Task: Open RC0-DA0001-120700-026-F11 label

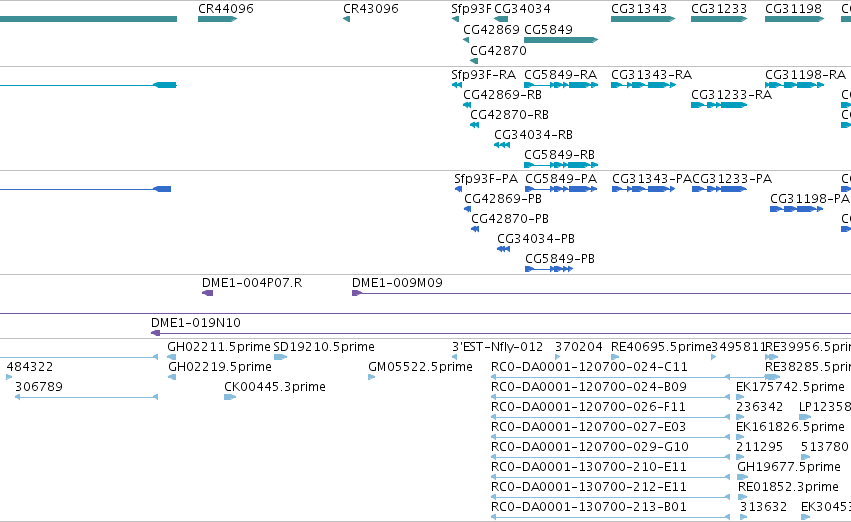Action: [588, 407]
